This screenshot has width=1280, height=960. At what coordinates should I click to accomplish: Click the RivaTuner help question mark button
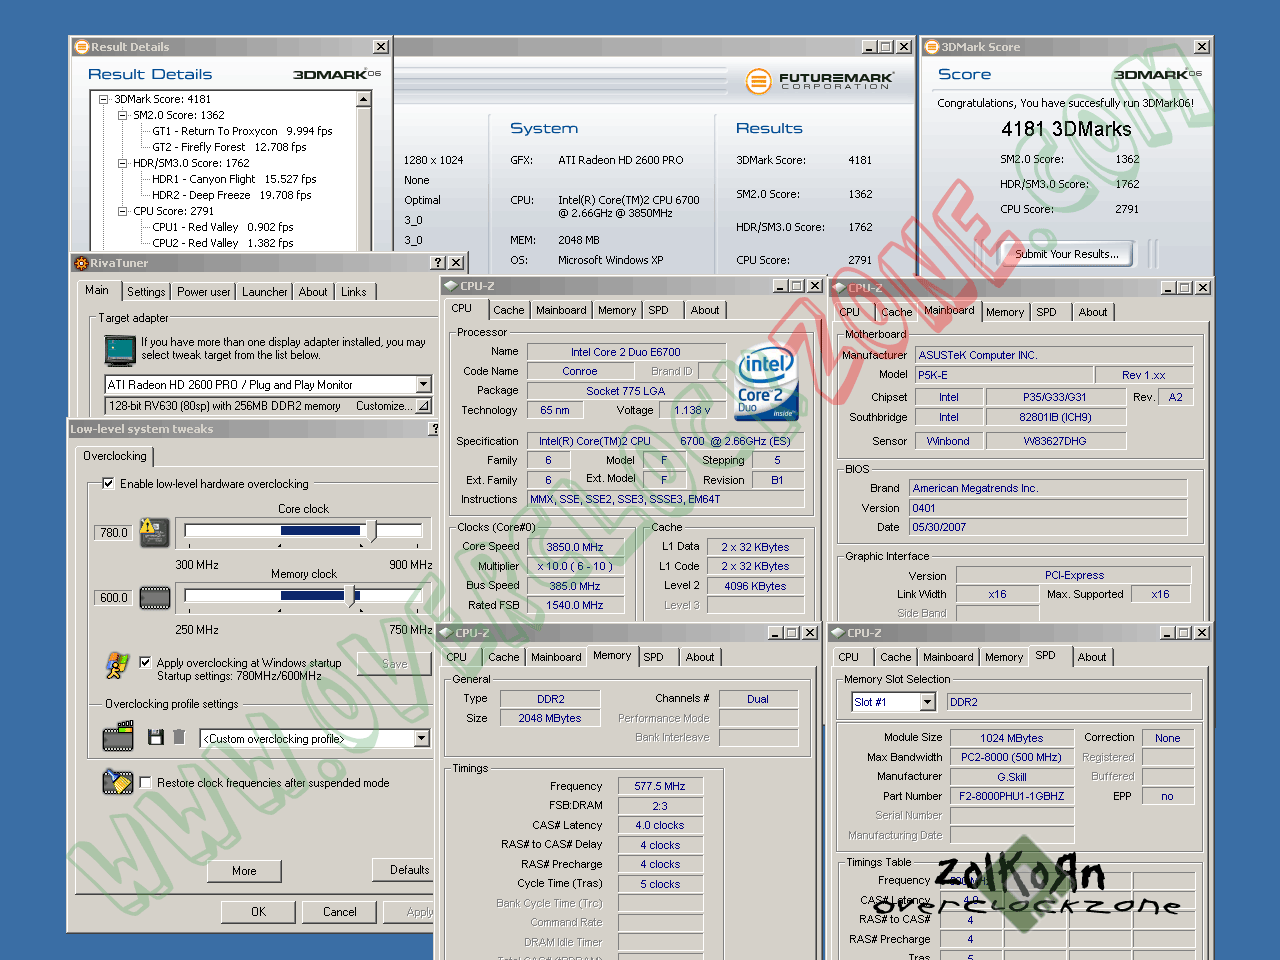pyautogui.click(x=438, y=263)
